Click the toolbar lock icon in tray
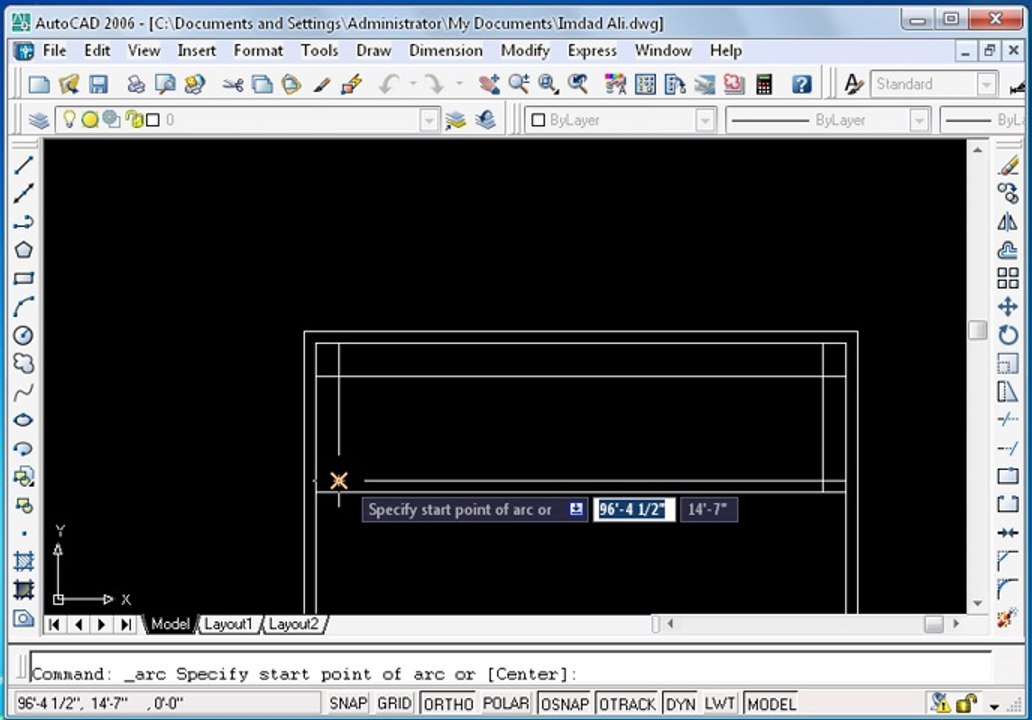 (966, 704)
